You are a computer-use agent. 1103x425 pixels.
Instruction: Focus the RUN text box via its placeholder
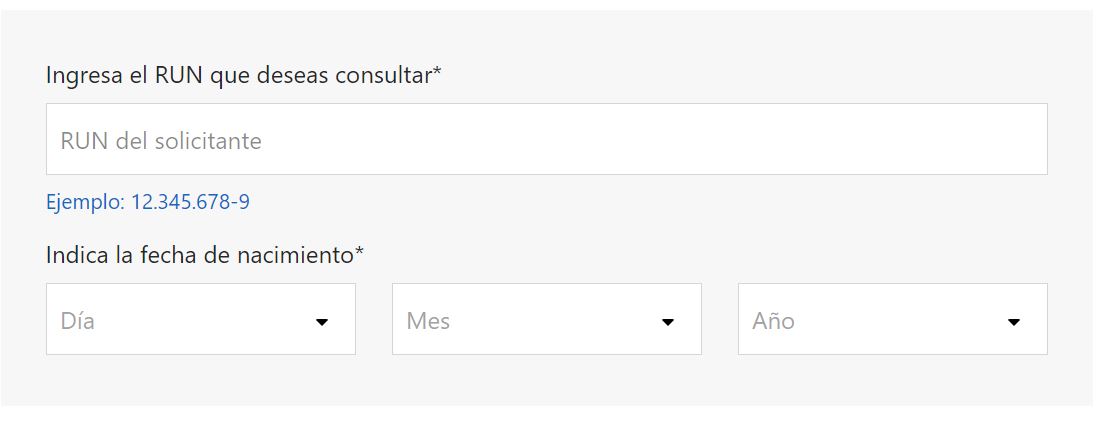[161, 141]
